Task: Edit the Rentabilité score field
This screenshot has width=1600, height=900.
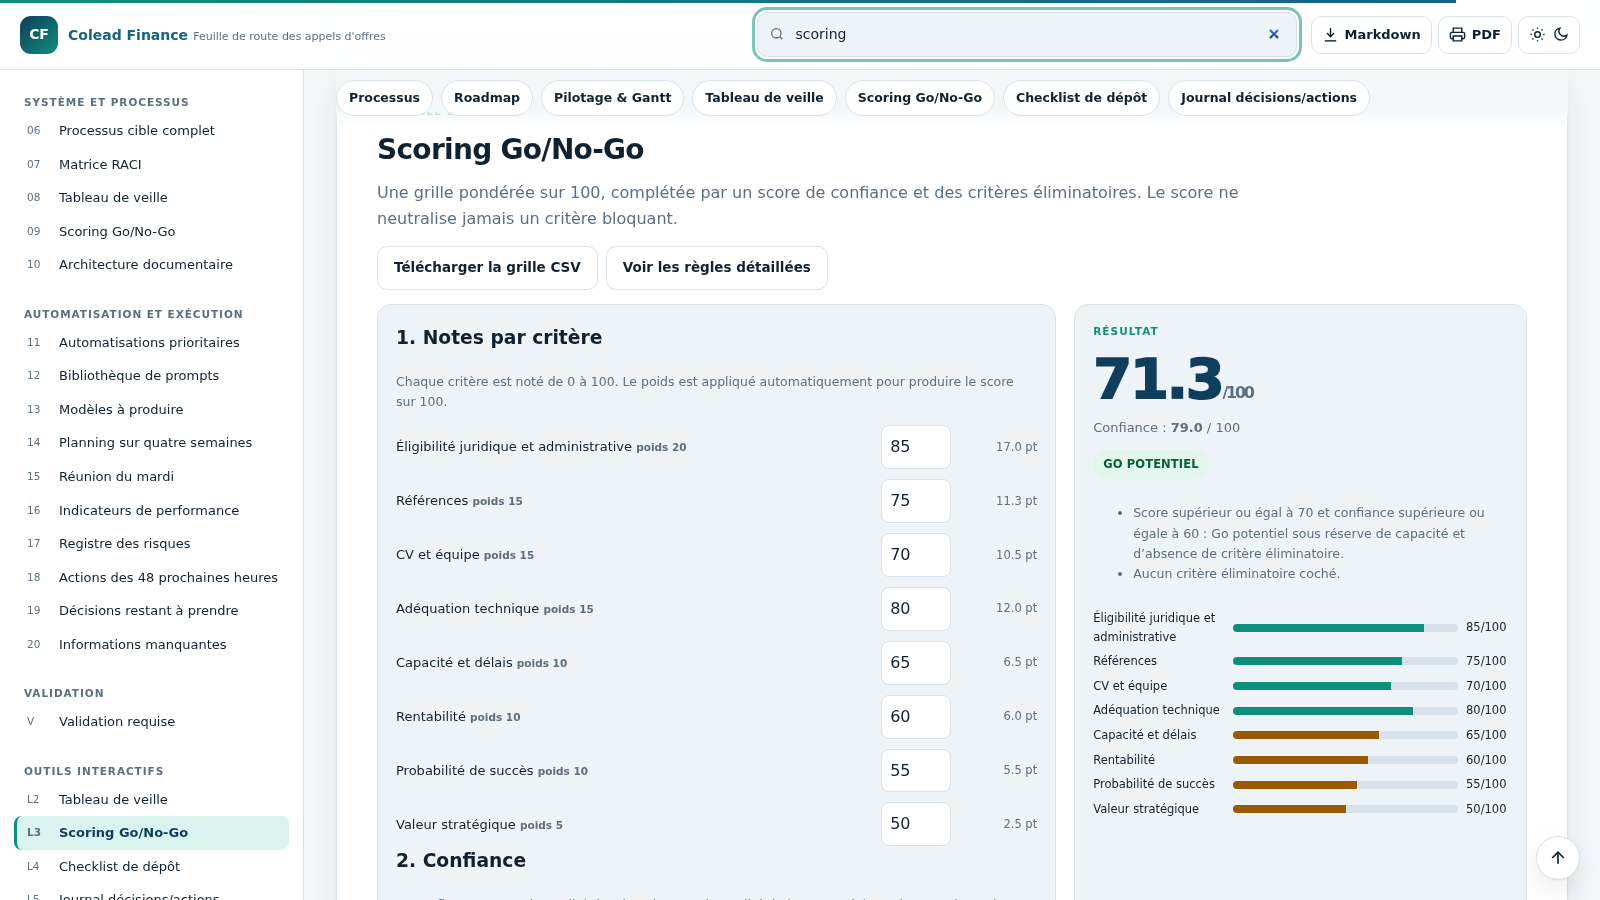Action: [x=915, y=717]
